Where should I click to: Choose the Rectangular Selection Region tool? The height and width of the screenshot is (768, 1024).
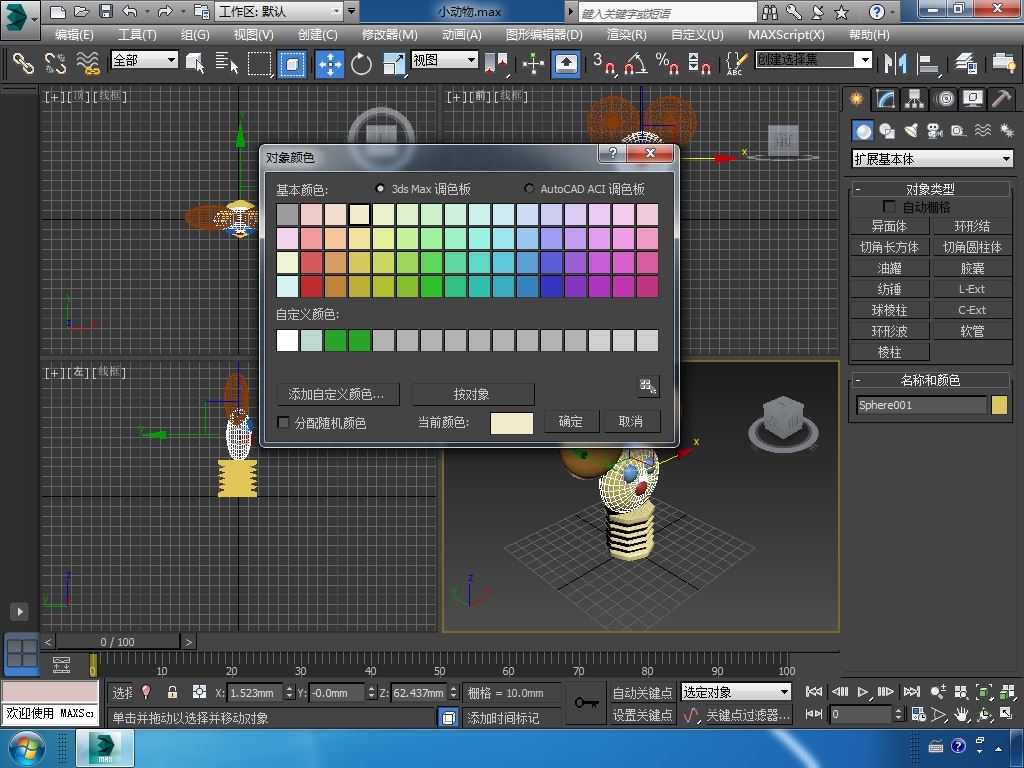pyautogui.click(x=259, y=63)
